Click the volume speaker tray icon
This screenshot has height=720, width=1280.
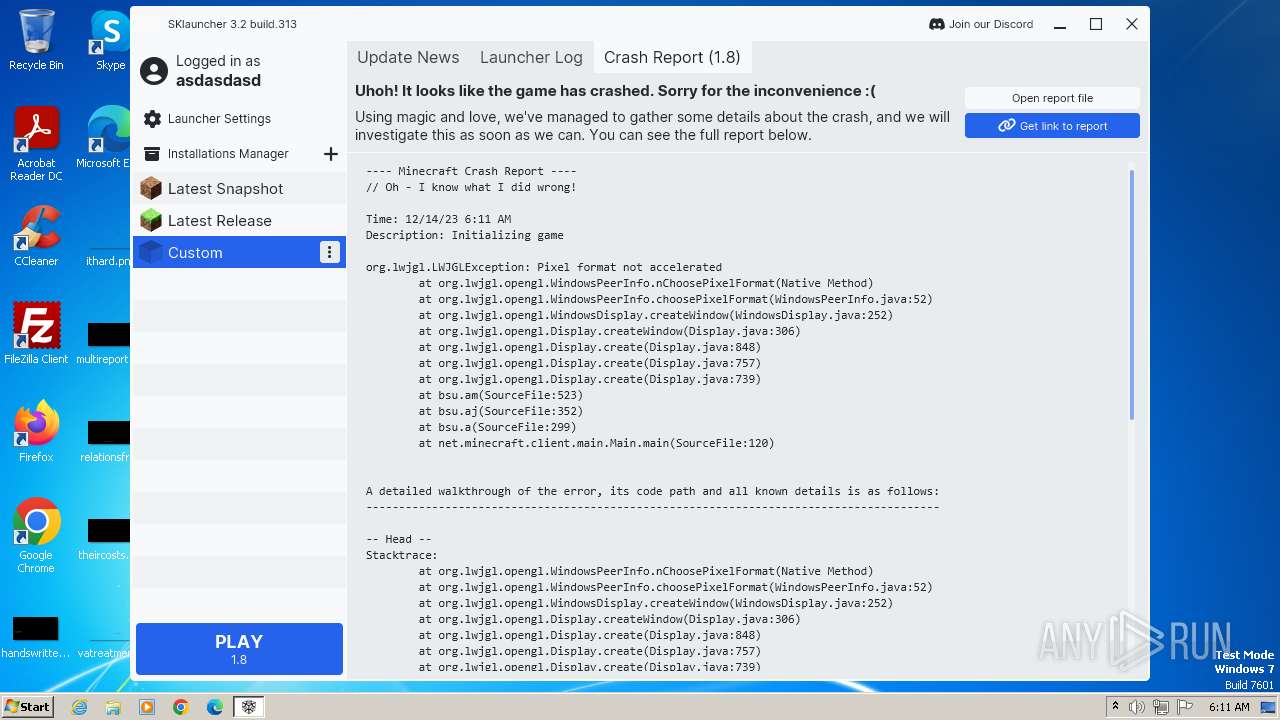pyautogui.click(x=1137, y=707)
